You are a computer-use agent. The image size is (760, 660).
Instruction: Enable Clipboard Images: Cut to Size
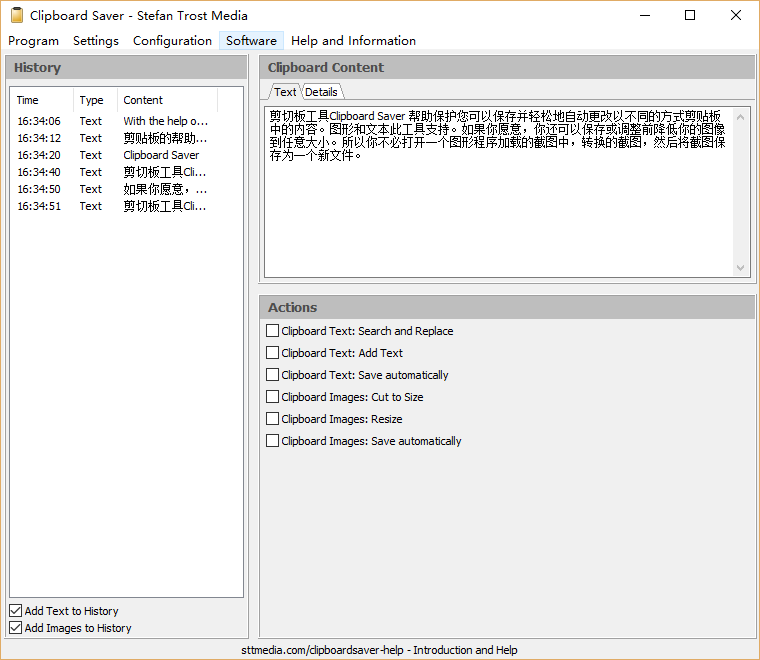pyautogui.click(x=273, y=397)
